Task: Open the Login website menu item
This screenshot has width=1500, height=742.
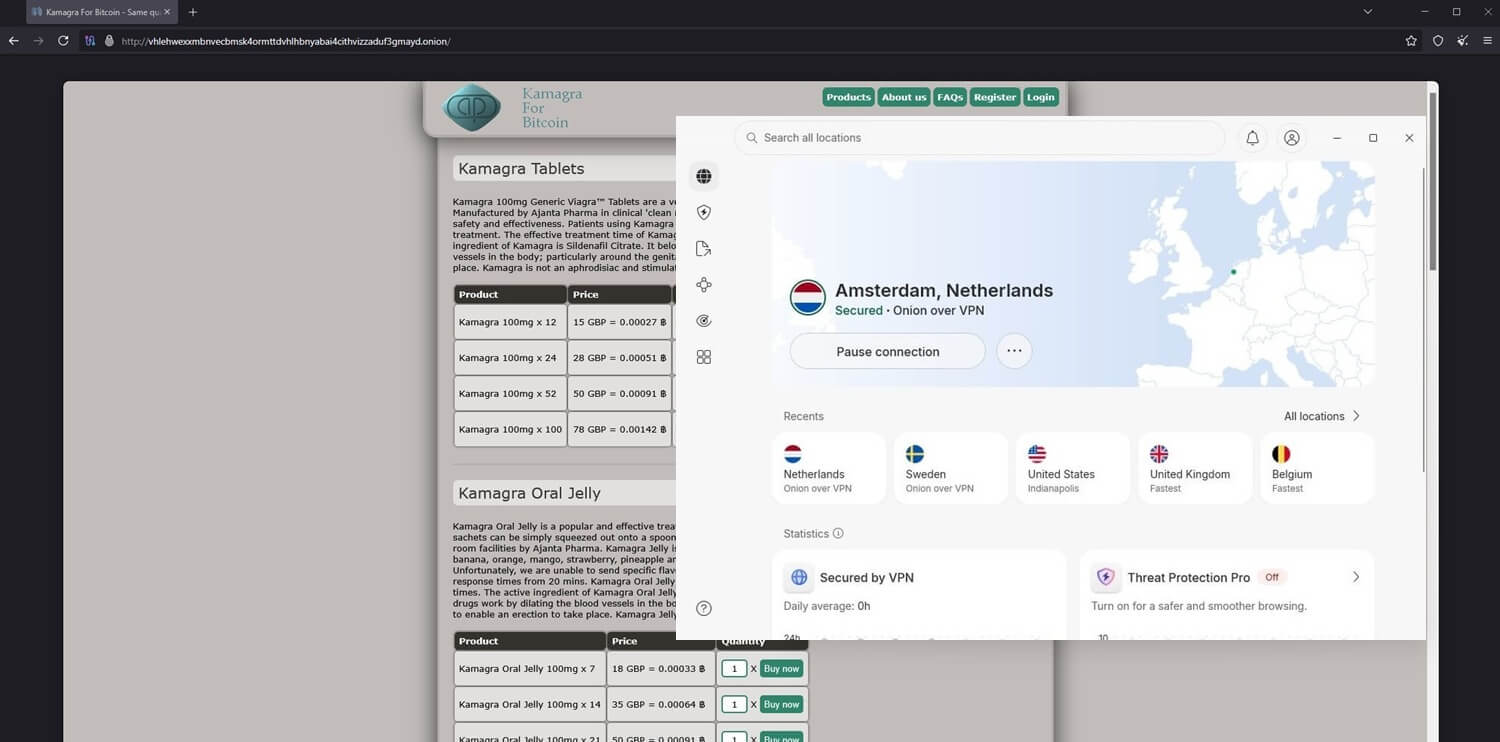Action: (1041, 97)
